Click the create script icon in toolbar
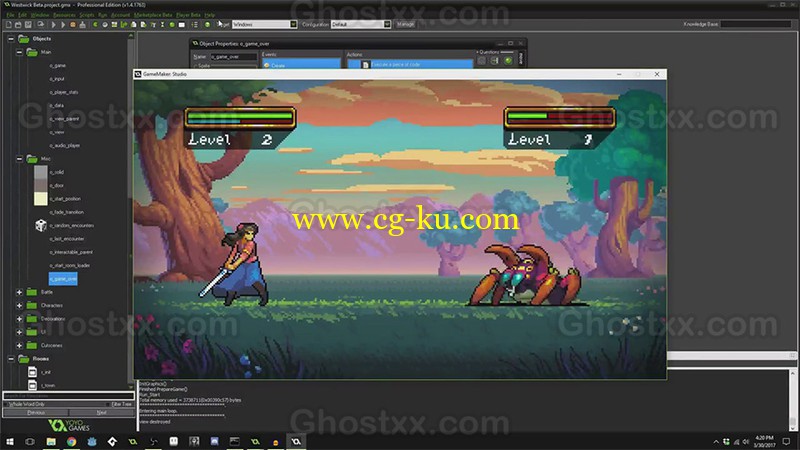 (134, 24)
